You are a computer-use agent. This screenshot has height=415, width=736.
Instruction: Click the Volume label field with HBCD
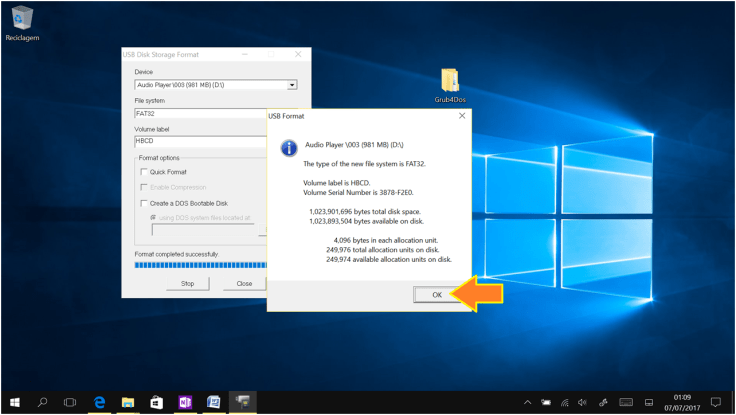point(200,141)
